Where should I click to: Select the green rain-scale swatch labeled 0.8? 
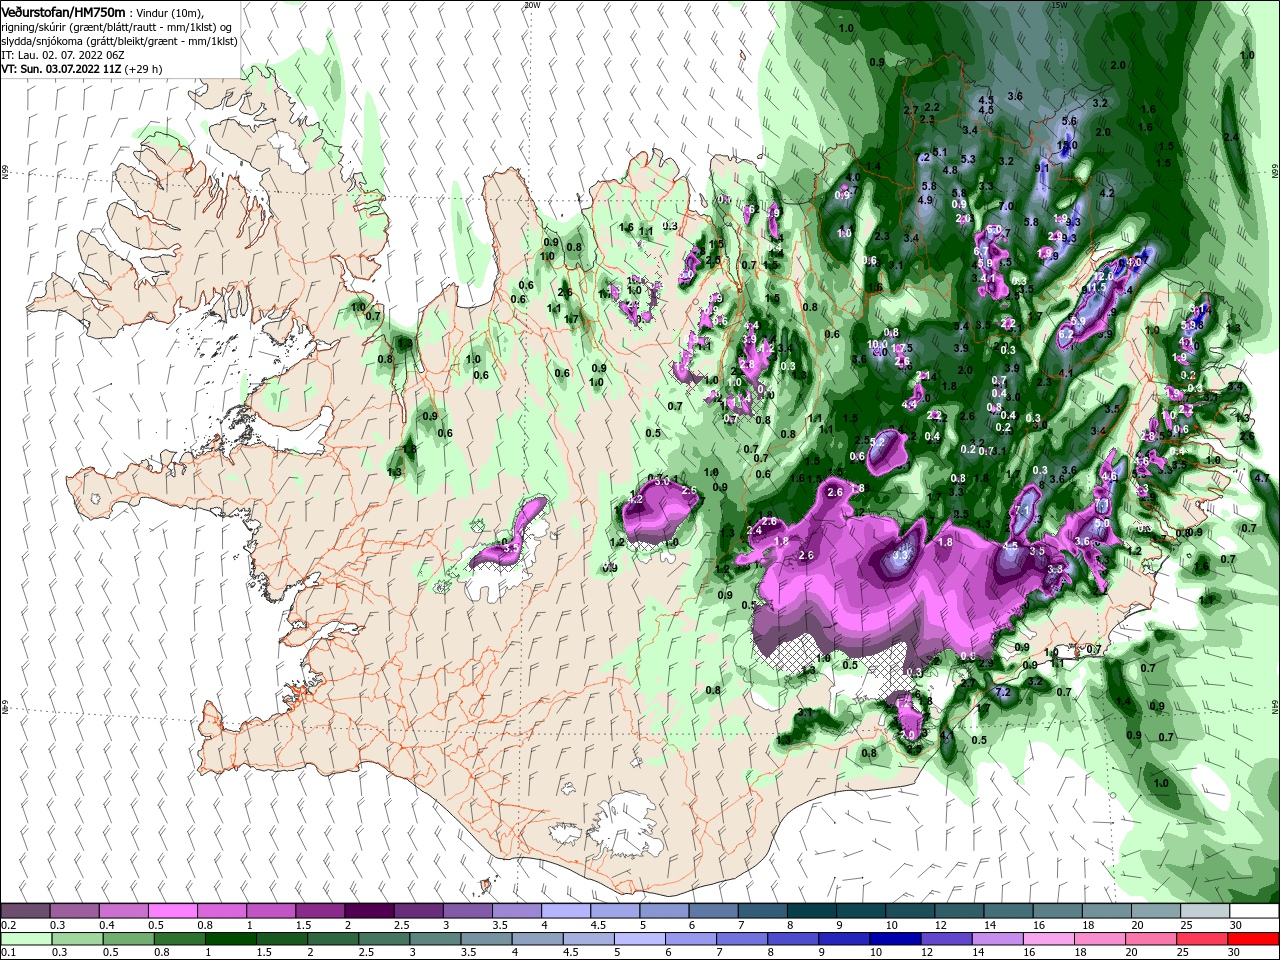(x=179, y=939)
